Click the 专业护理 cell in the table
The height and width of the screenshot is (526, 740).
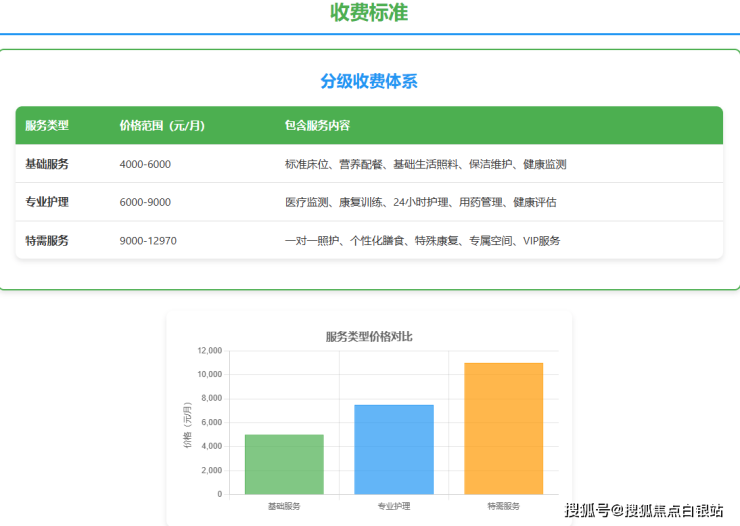click(47, 202)
